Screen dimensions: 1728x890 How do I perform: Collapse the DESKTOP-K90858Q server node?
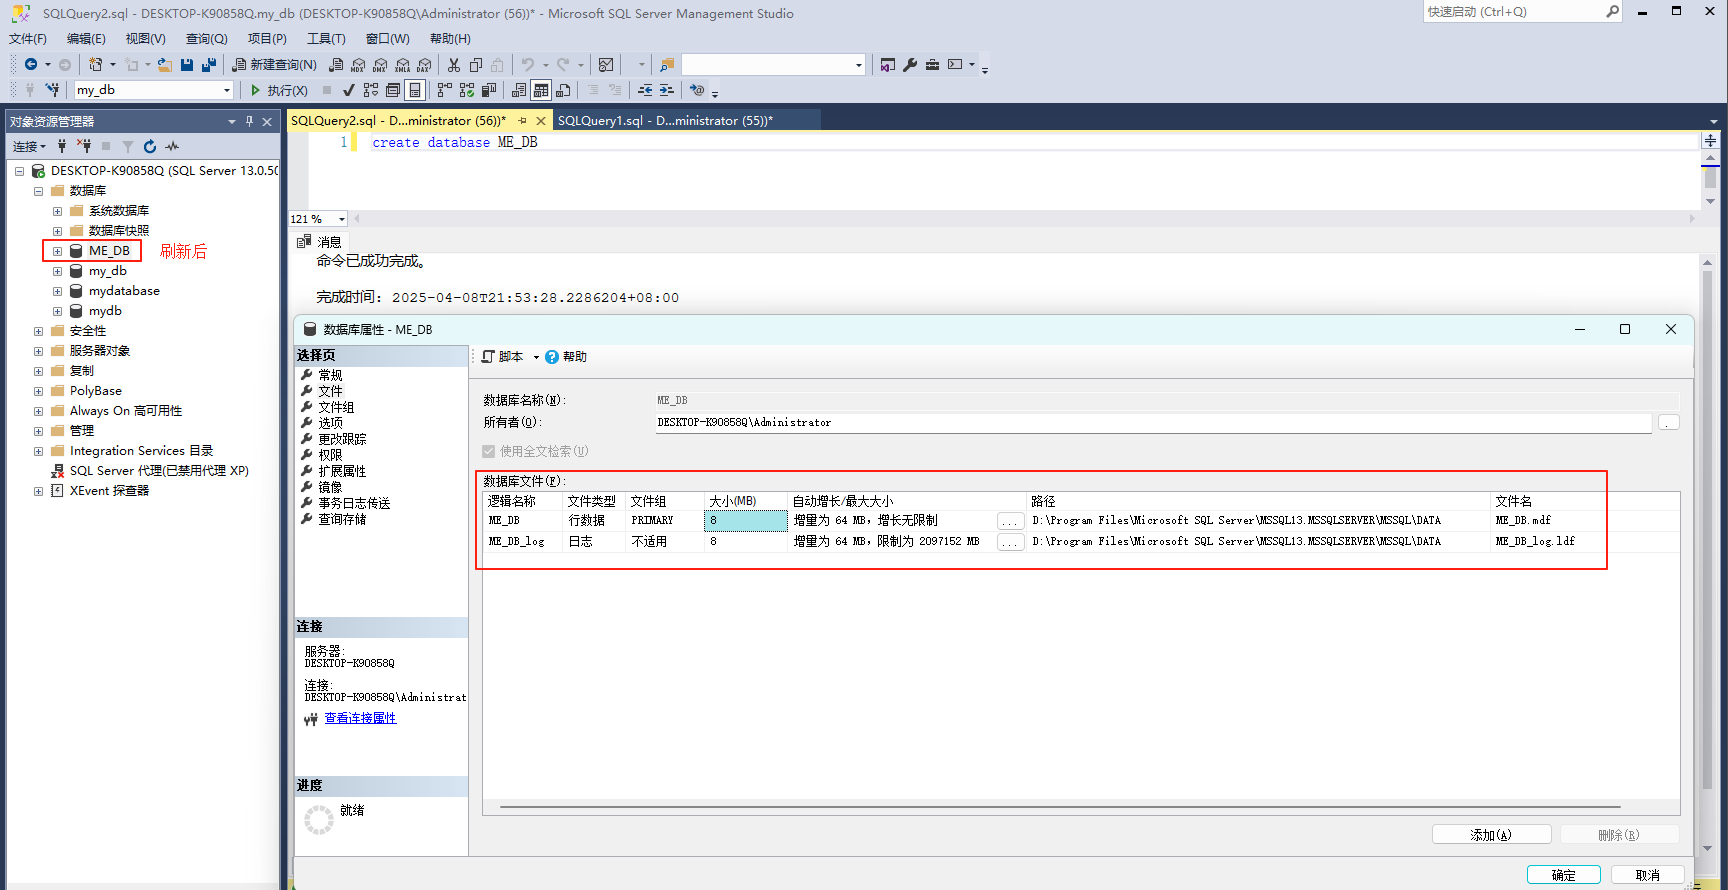pos(19,171)
